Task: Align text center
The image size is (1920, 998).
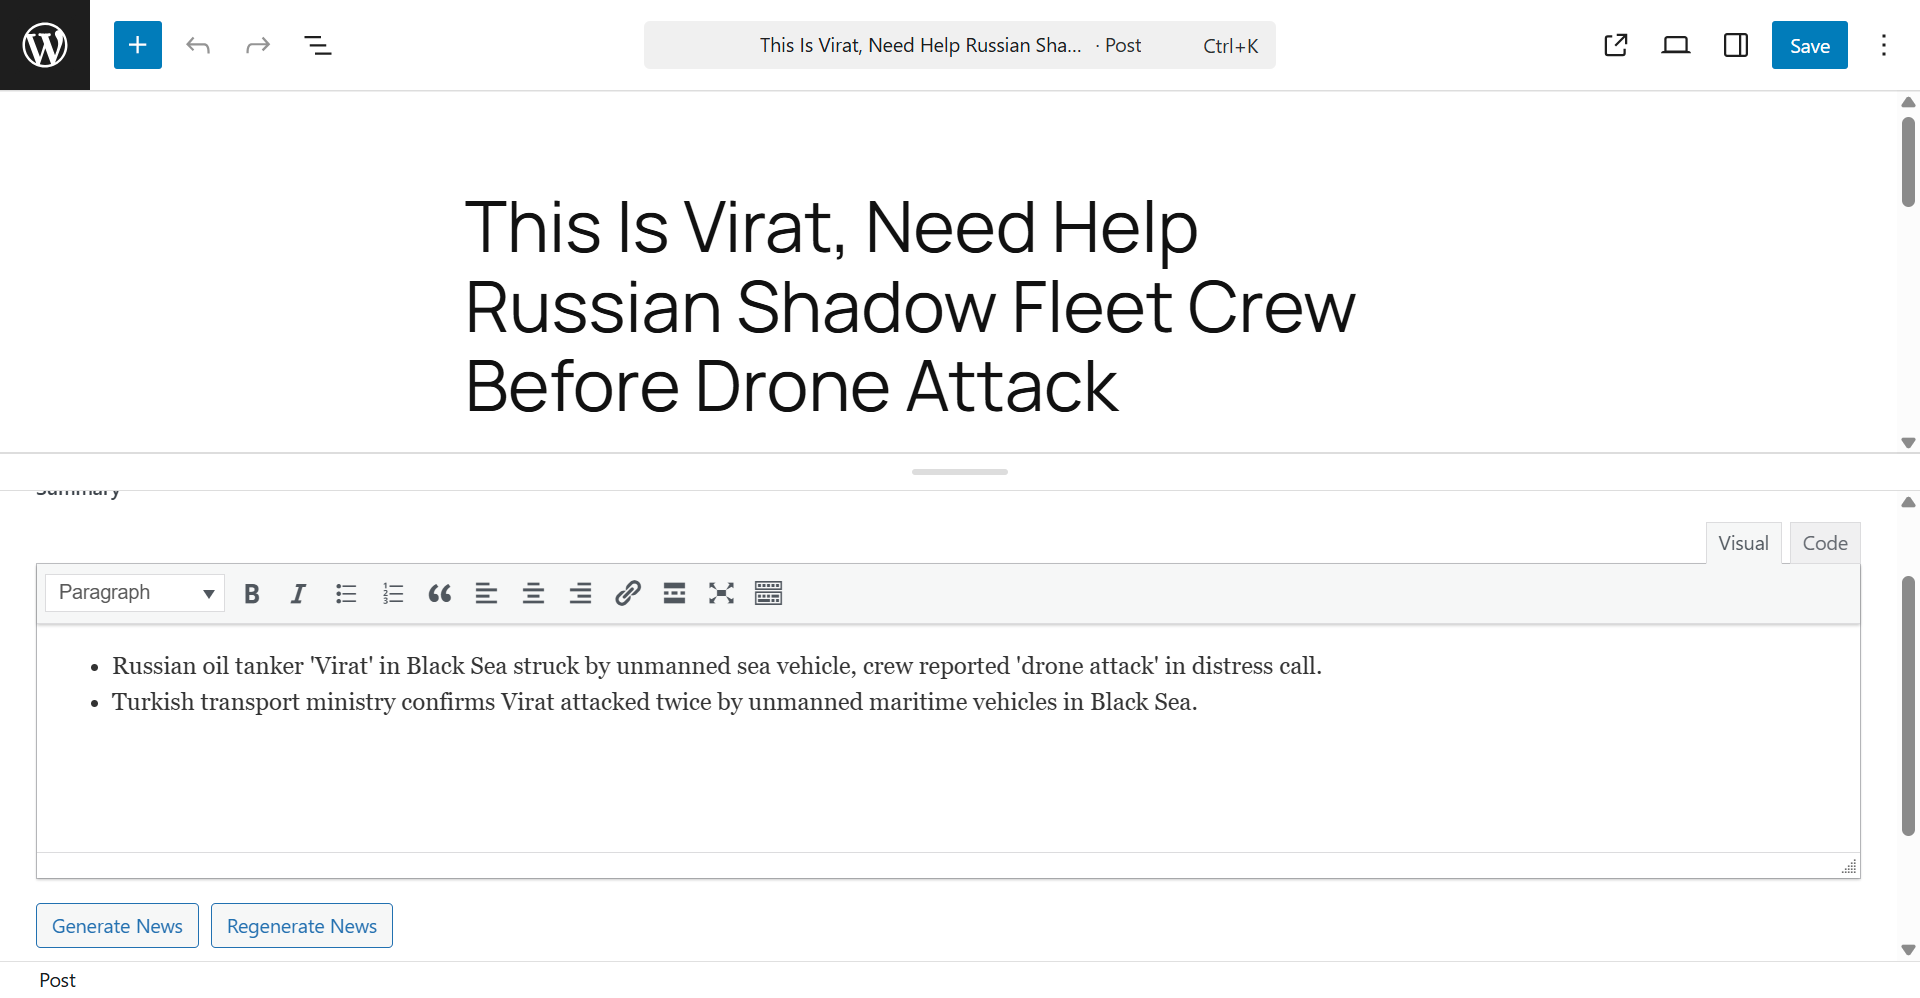Action: point(533,594)
